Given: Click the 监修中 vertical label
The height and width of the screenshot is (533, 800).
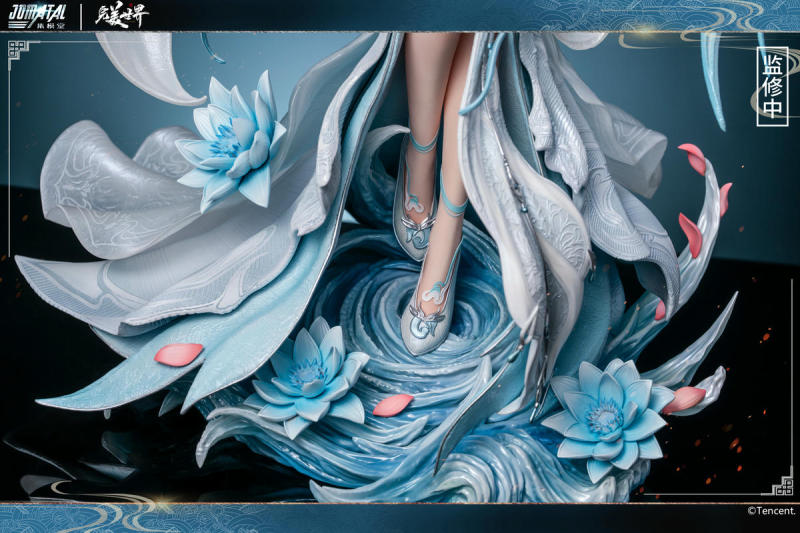Looking at the screenshot, I should click(x=772, y=86).
